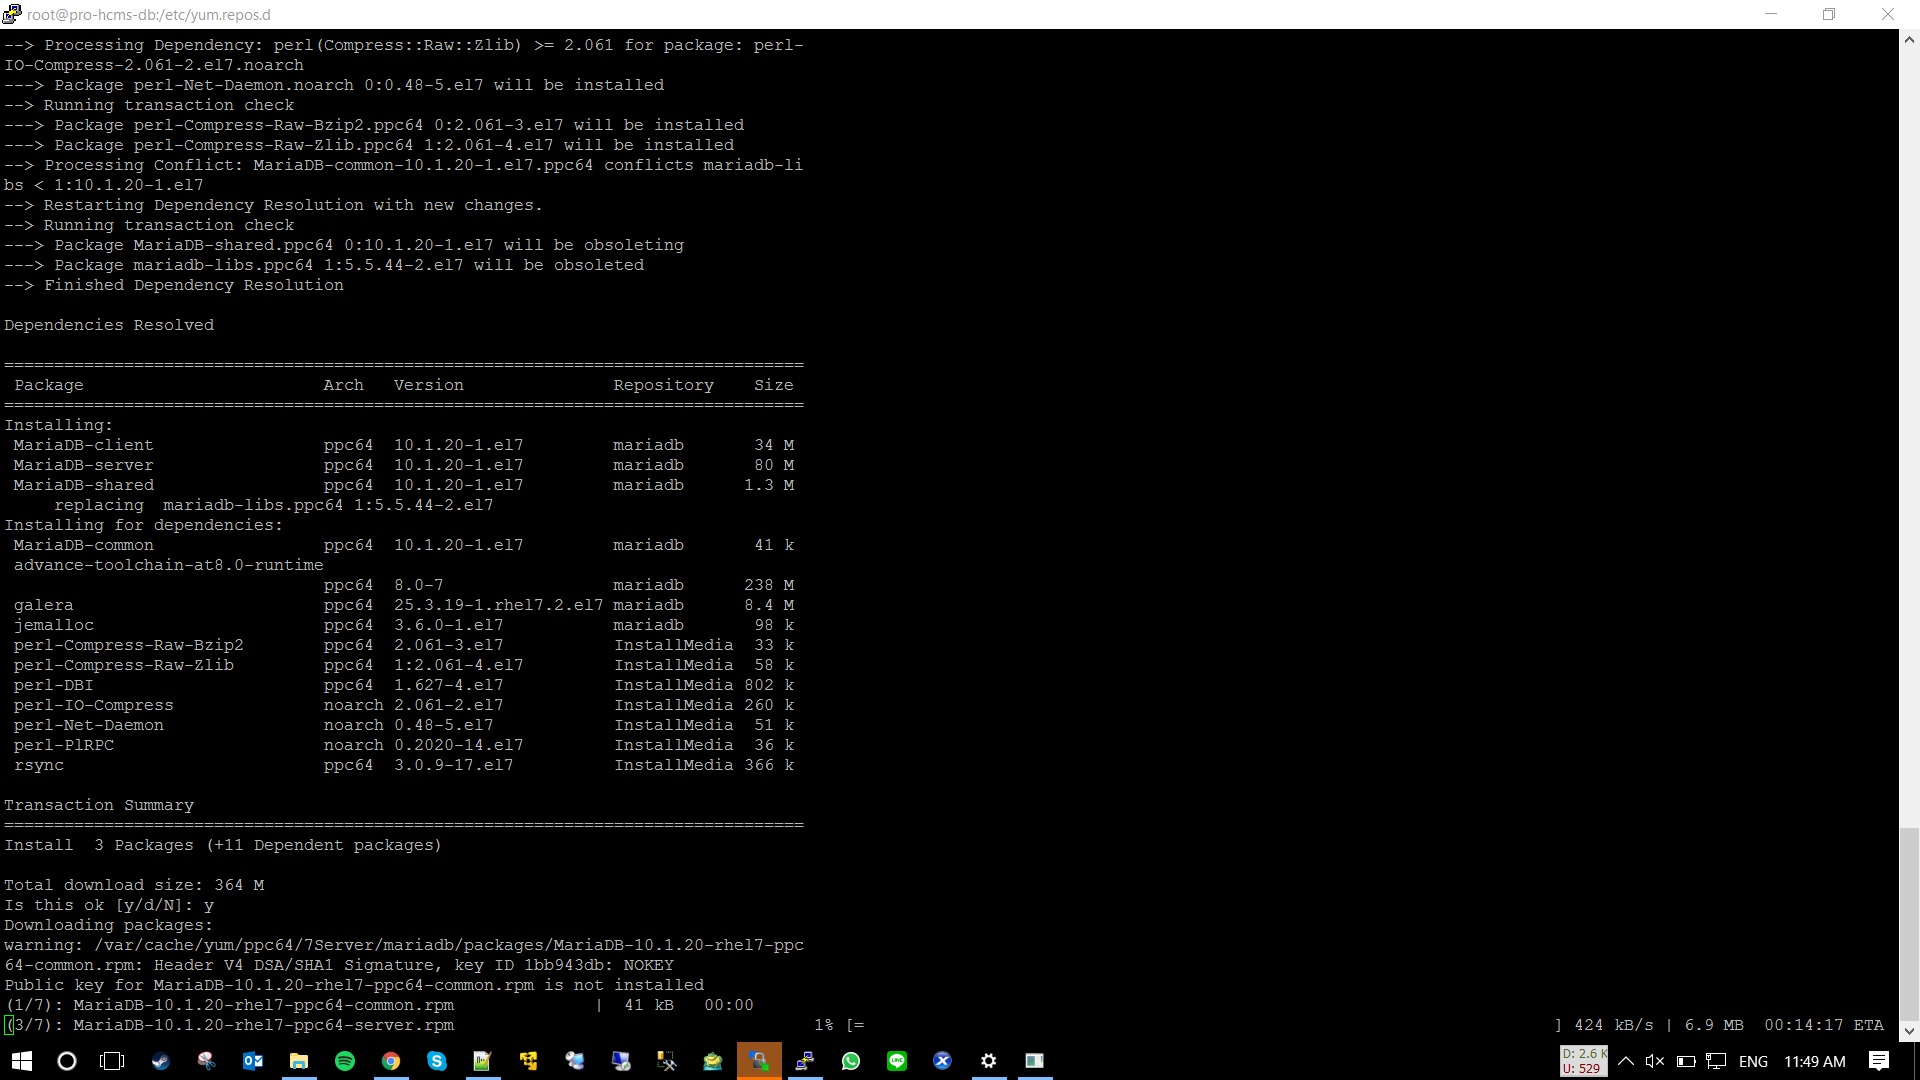Open Windows Settings gear in taskbar
Viewport: 1920px width, 1080px height.
click(x=989, y=1061)
